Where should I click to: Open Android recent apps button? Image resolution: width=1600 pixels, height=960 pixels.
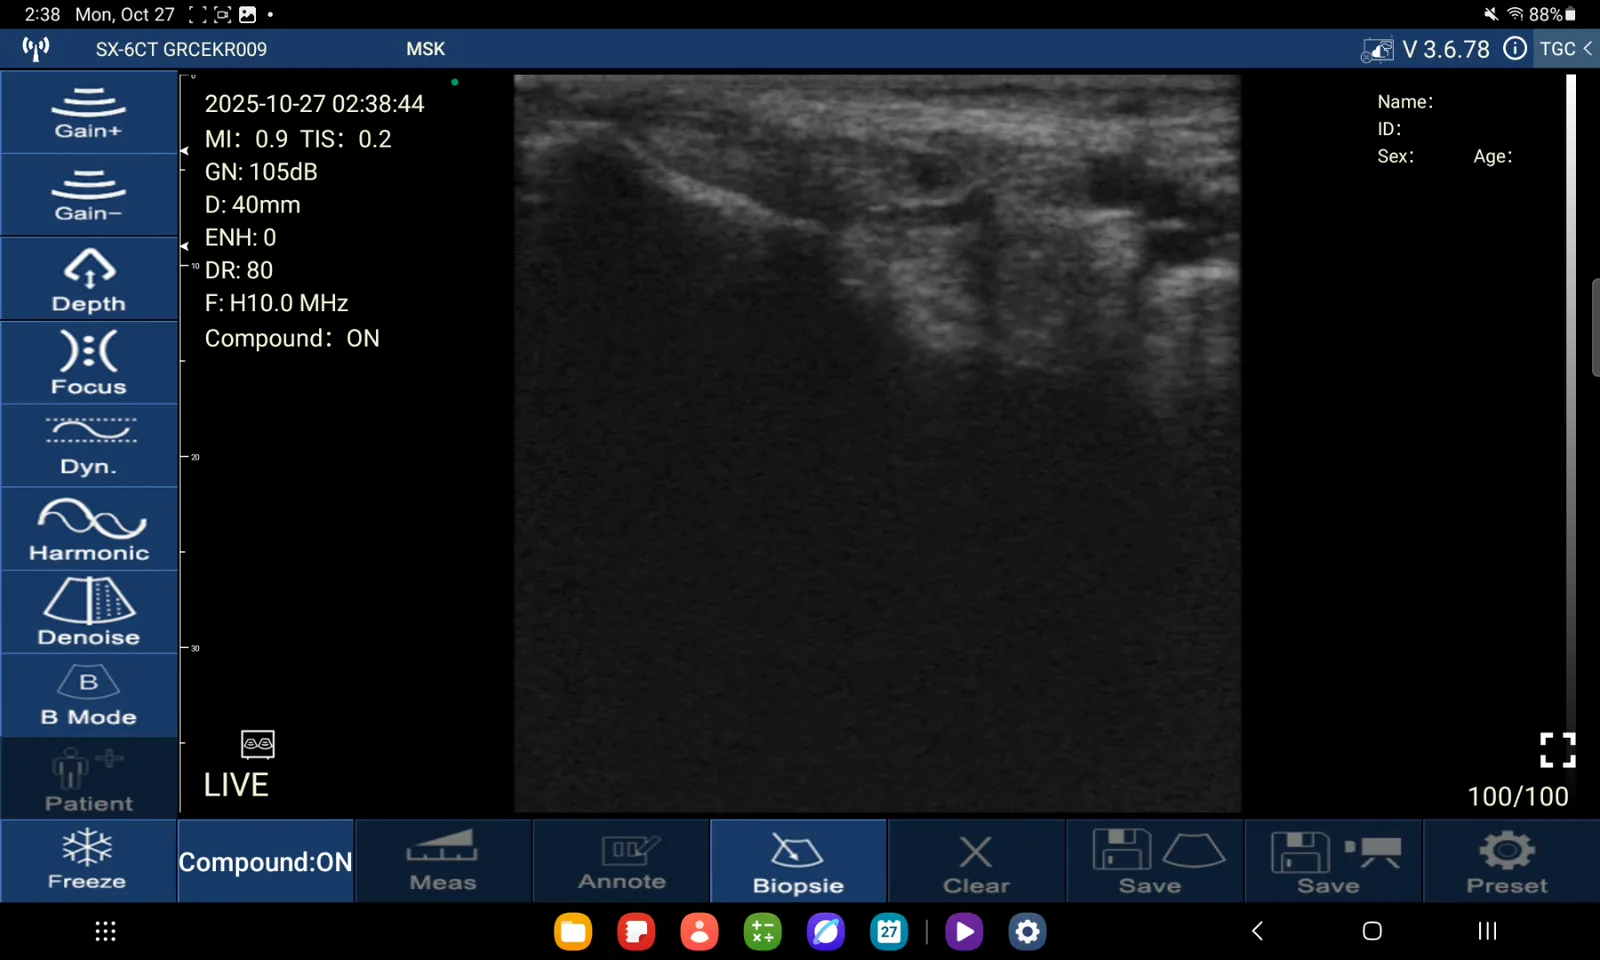click(1487, 931)
